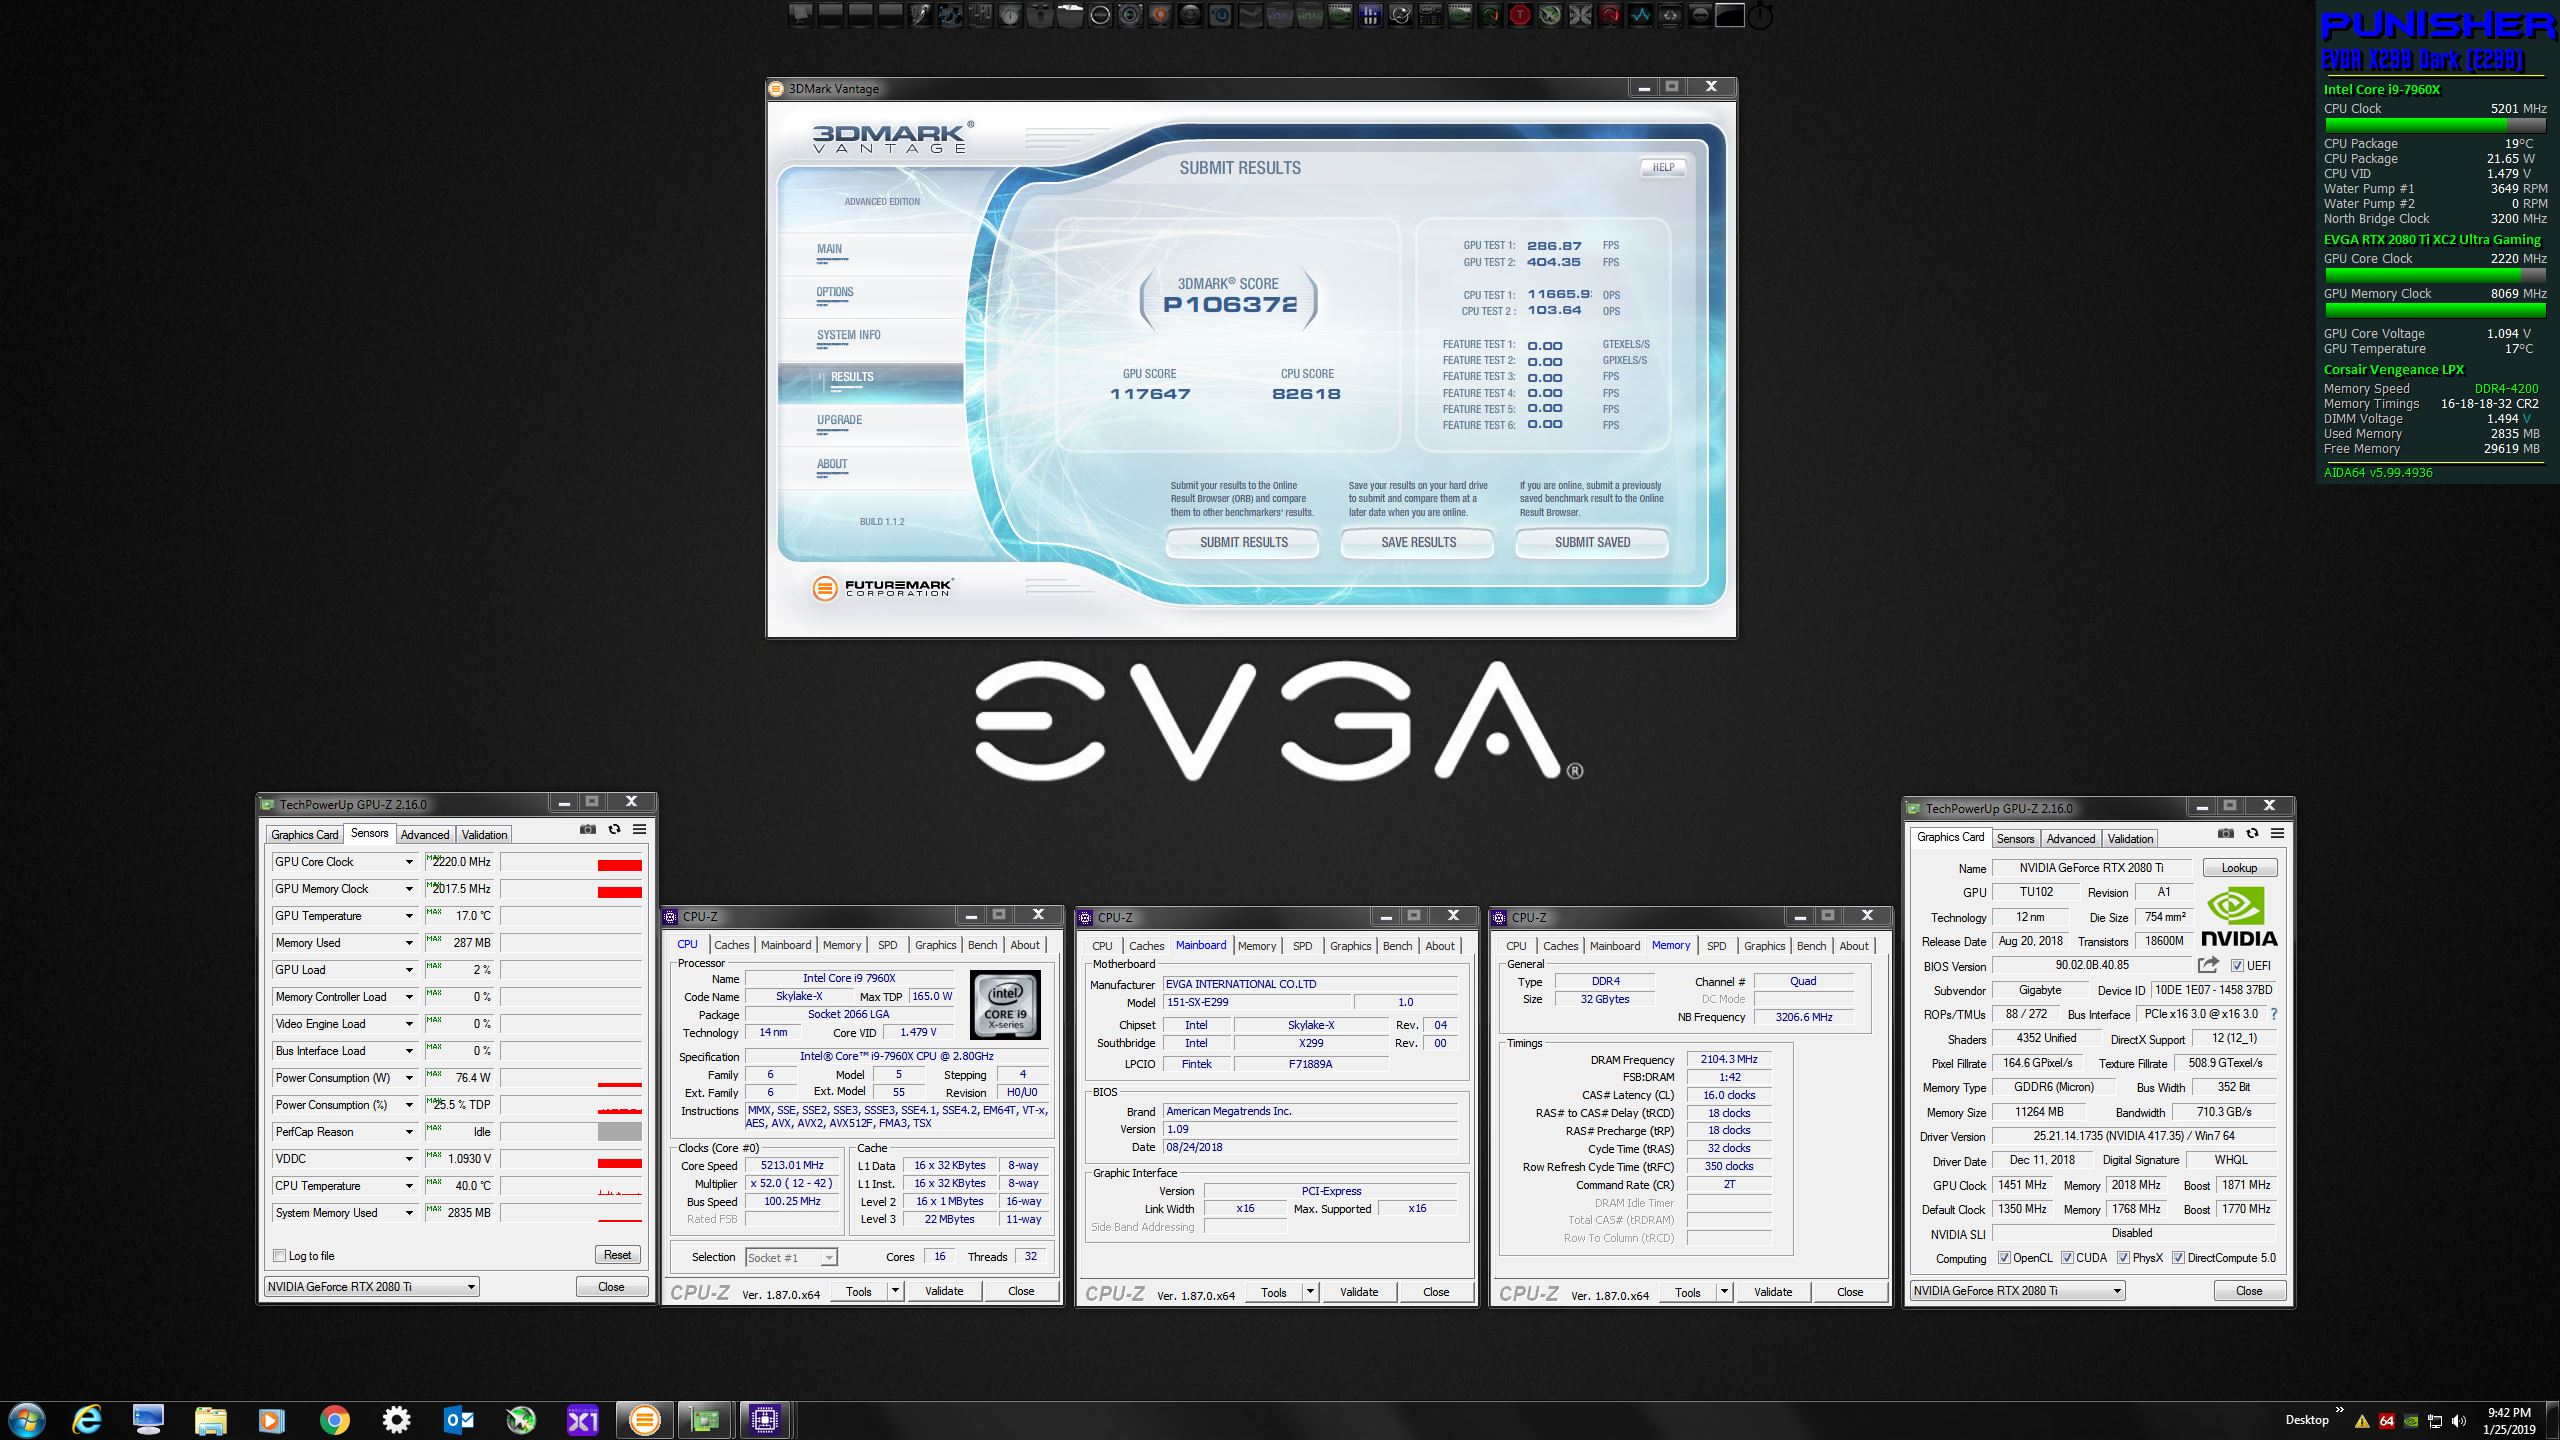Open GPU selector dropdown in GPU-Z Sensors window
Viewport: 2560px width, 1440px height.
tap(371, 1287)
